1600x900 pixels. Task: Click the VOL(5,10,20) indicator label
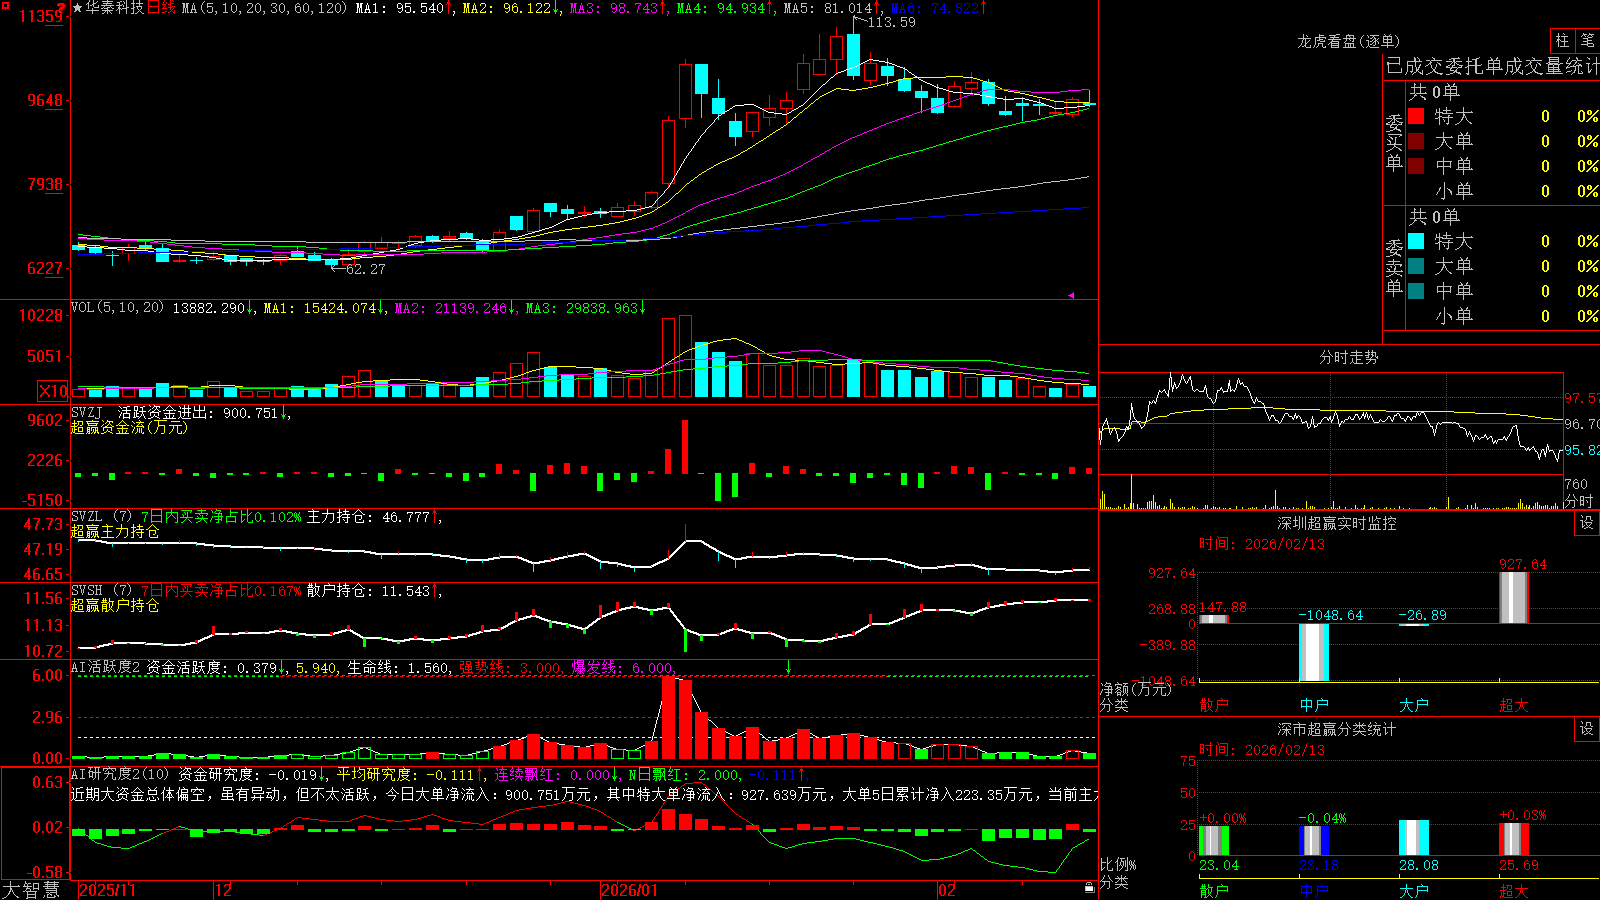117,308
